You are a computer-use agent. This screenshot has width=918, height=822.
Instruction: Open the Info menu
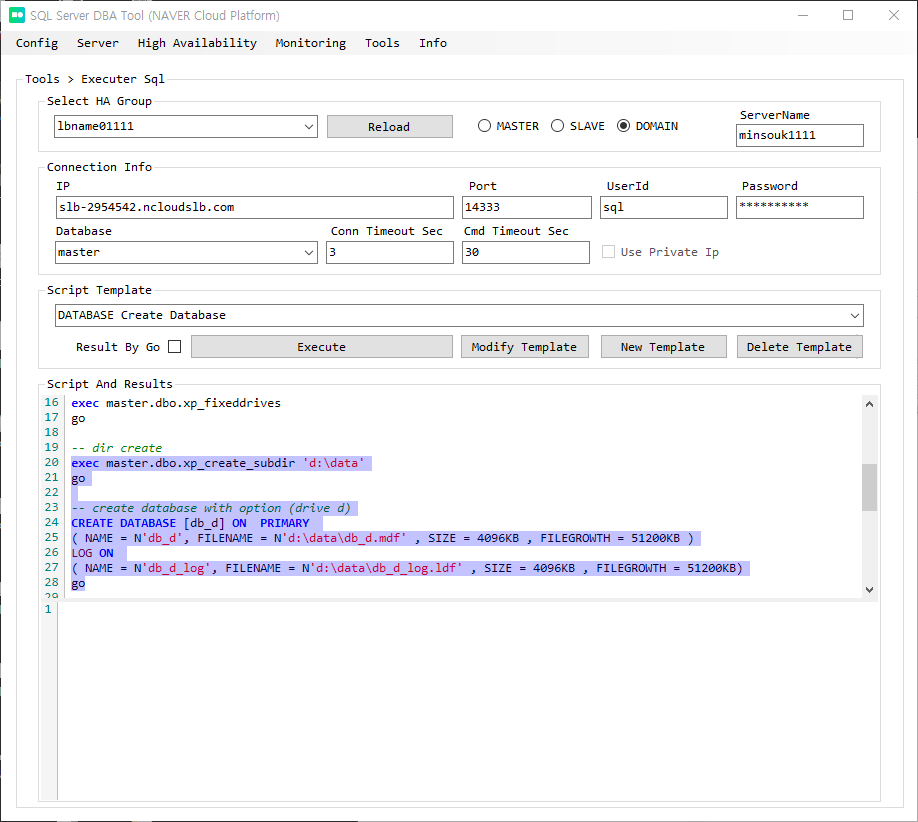pyautogui.click(x=433, y=43)
